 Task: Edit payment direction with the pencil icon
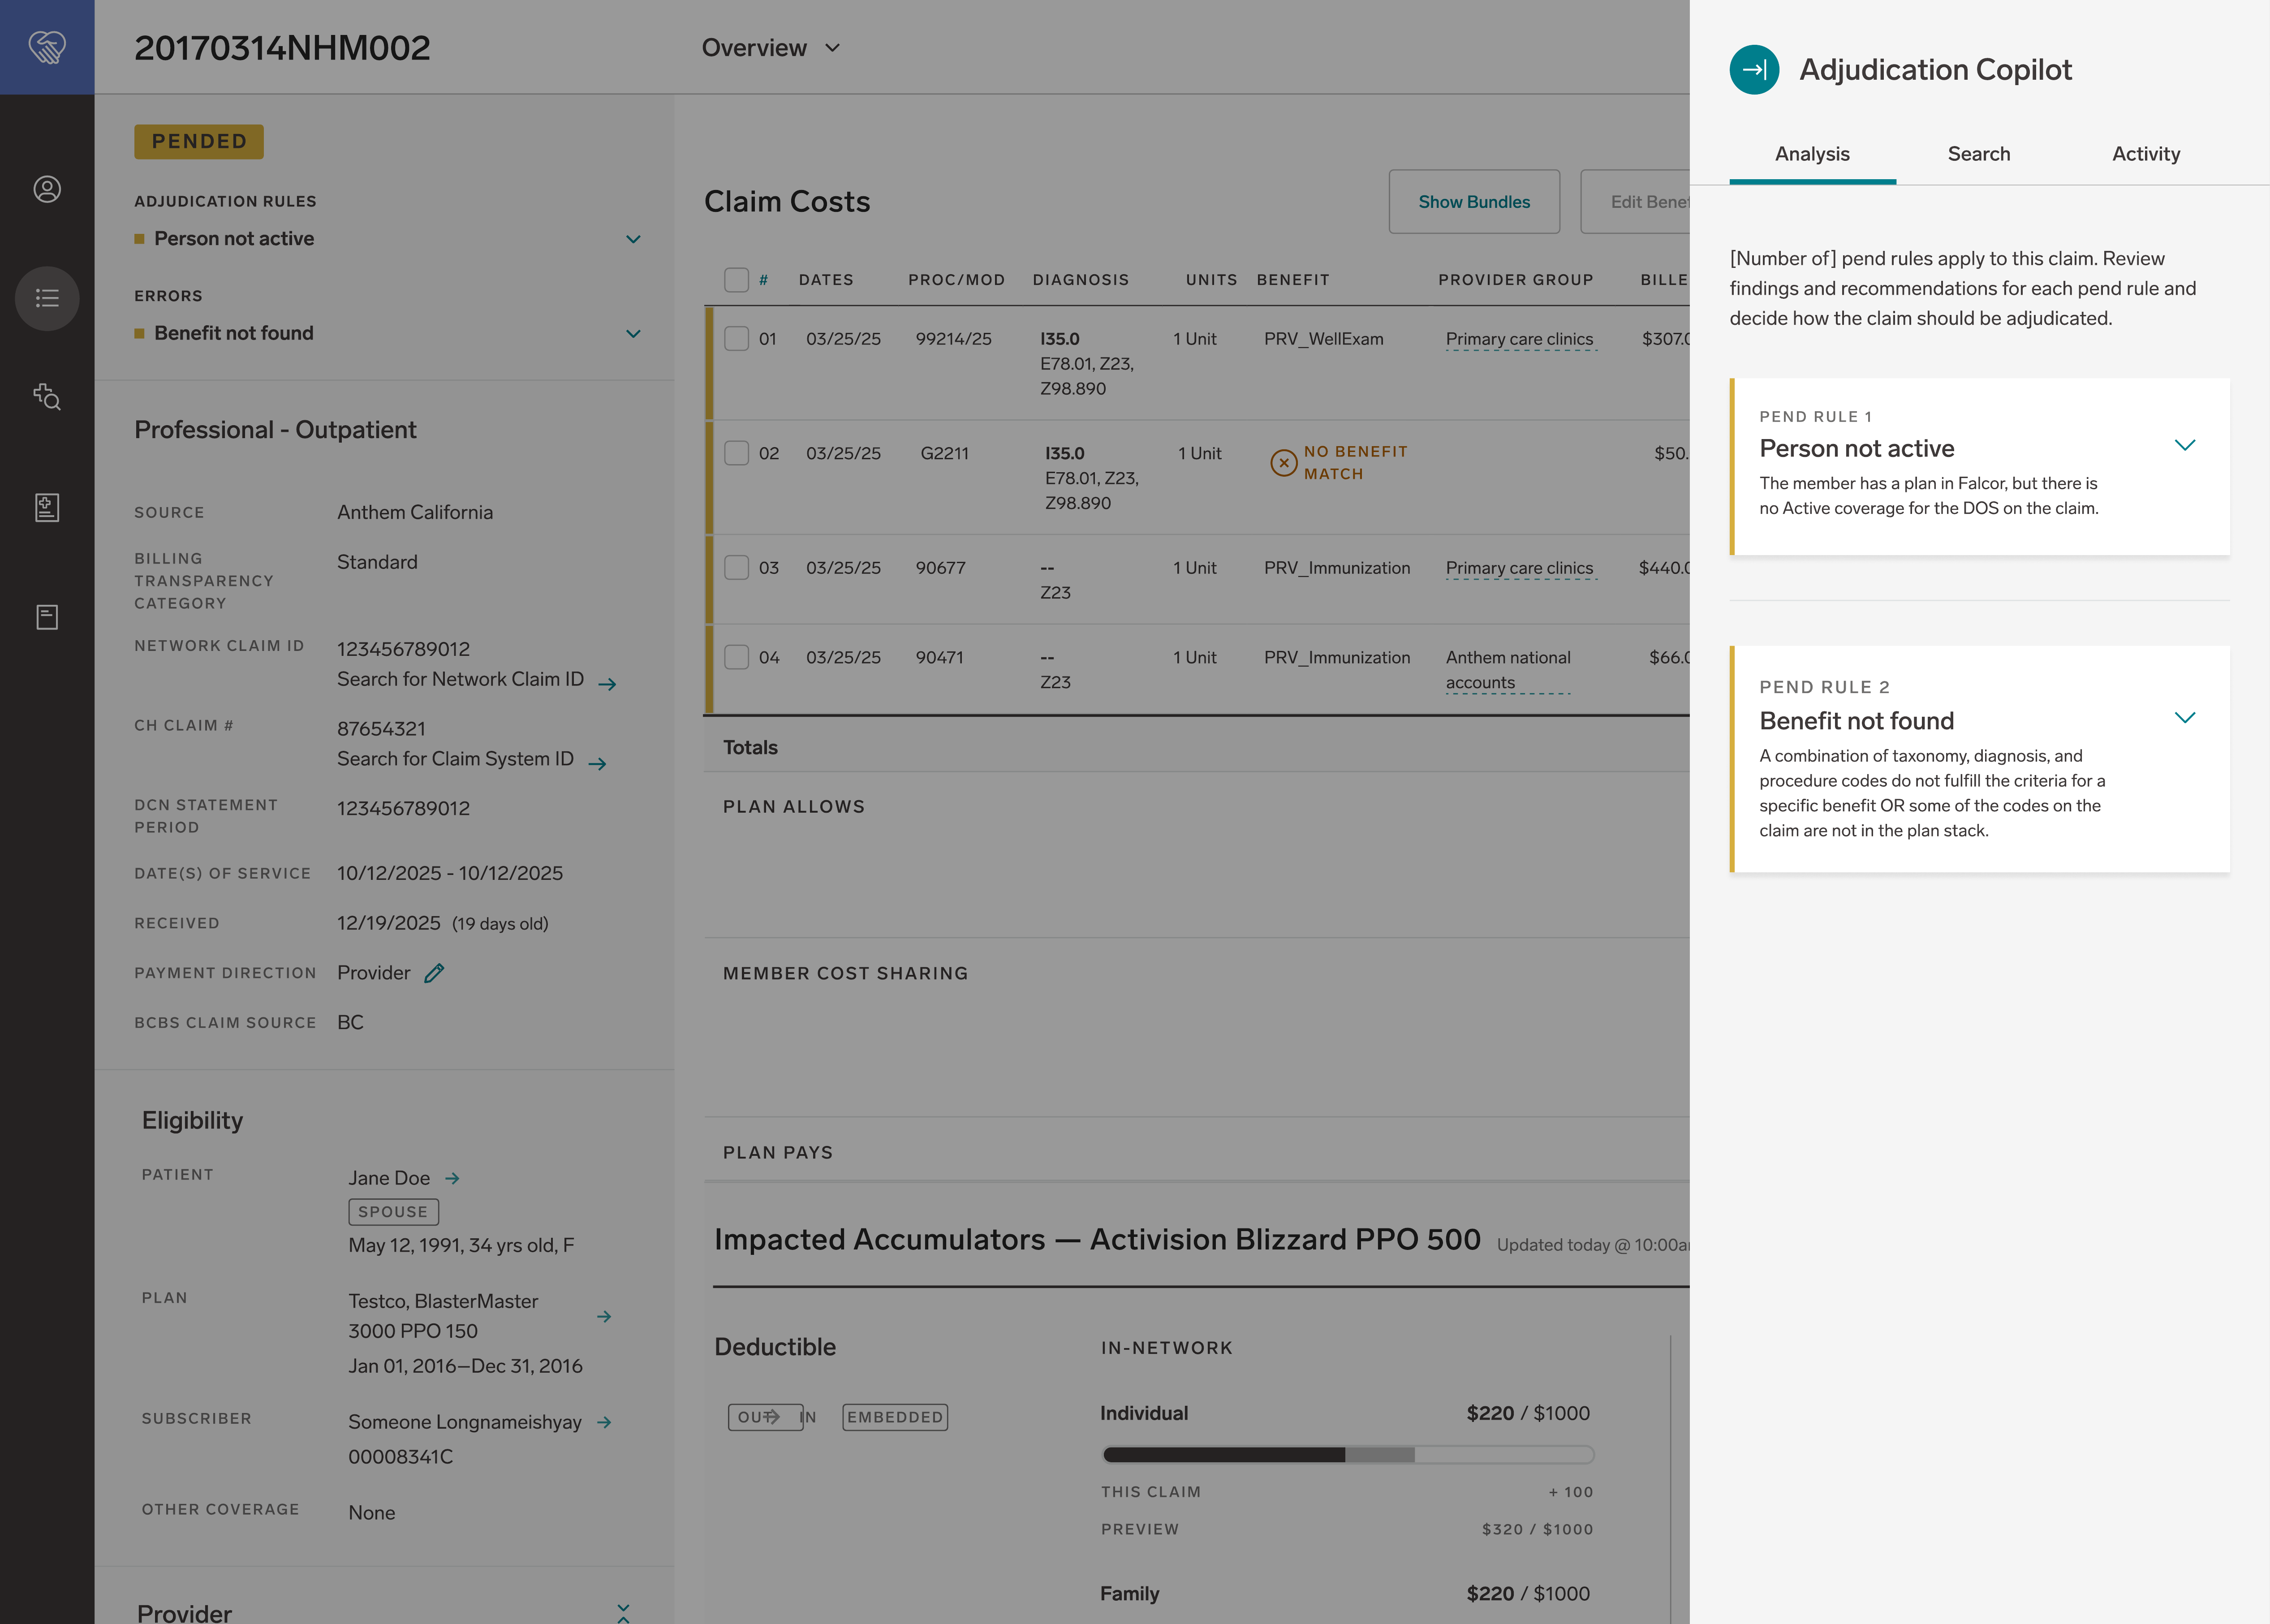click(x=434, y=973)
